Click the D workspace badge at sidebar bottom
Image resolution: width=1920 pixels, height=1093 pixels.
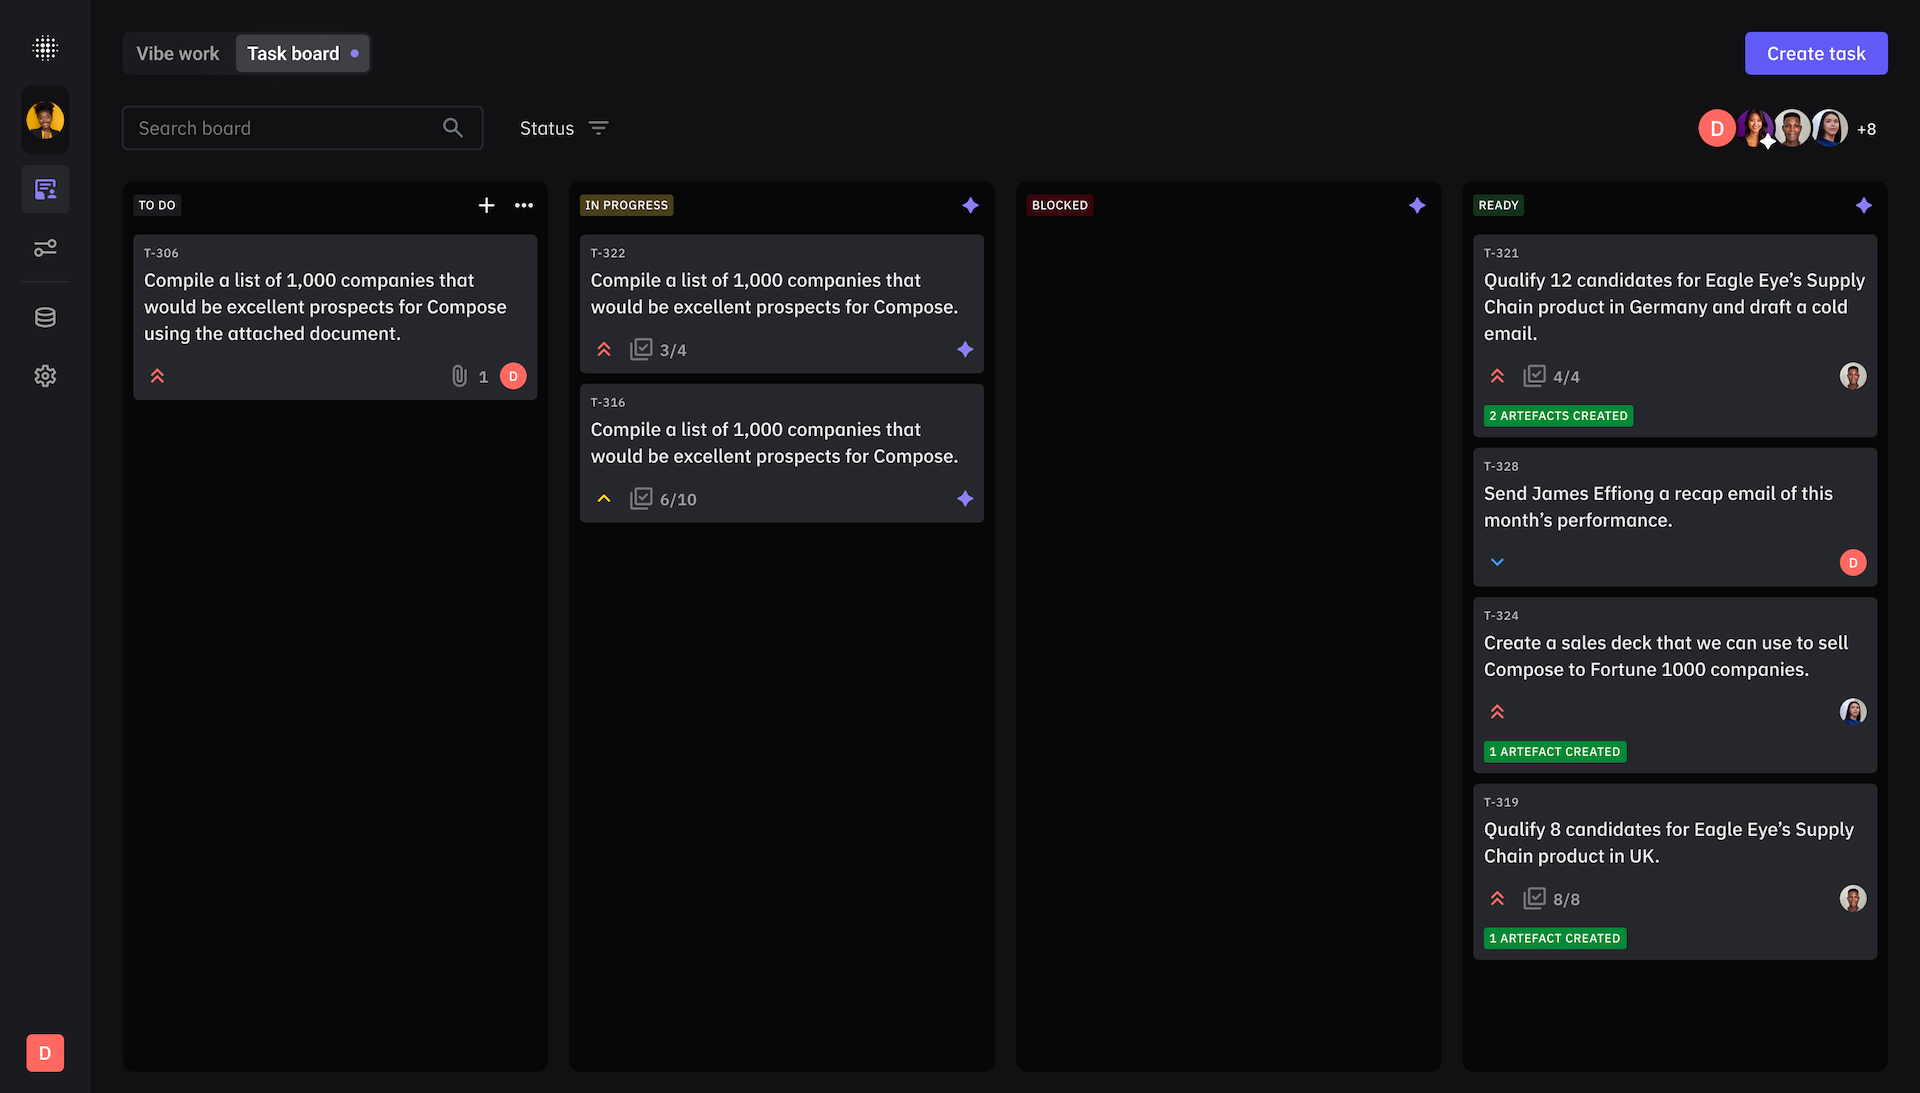45,1053
